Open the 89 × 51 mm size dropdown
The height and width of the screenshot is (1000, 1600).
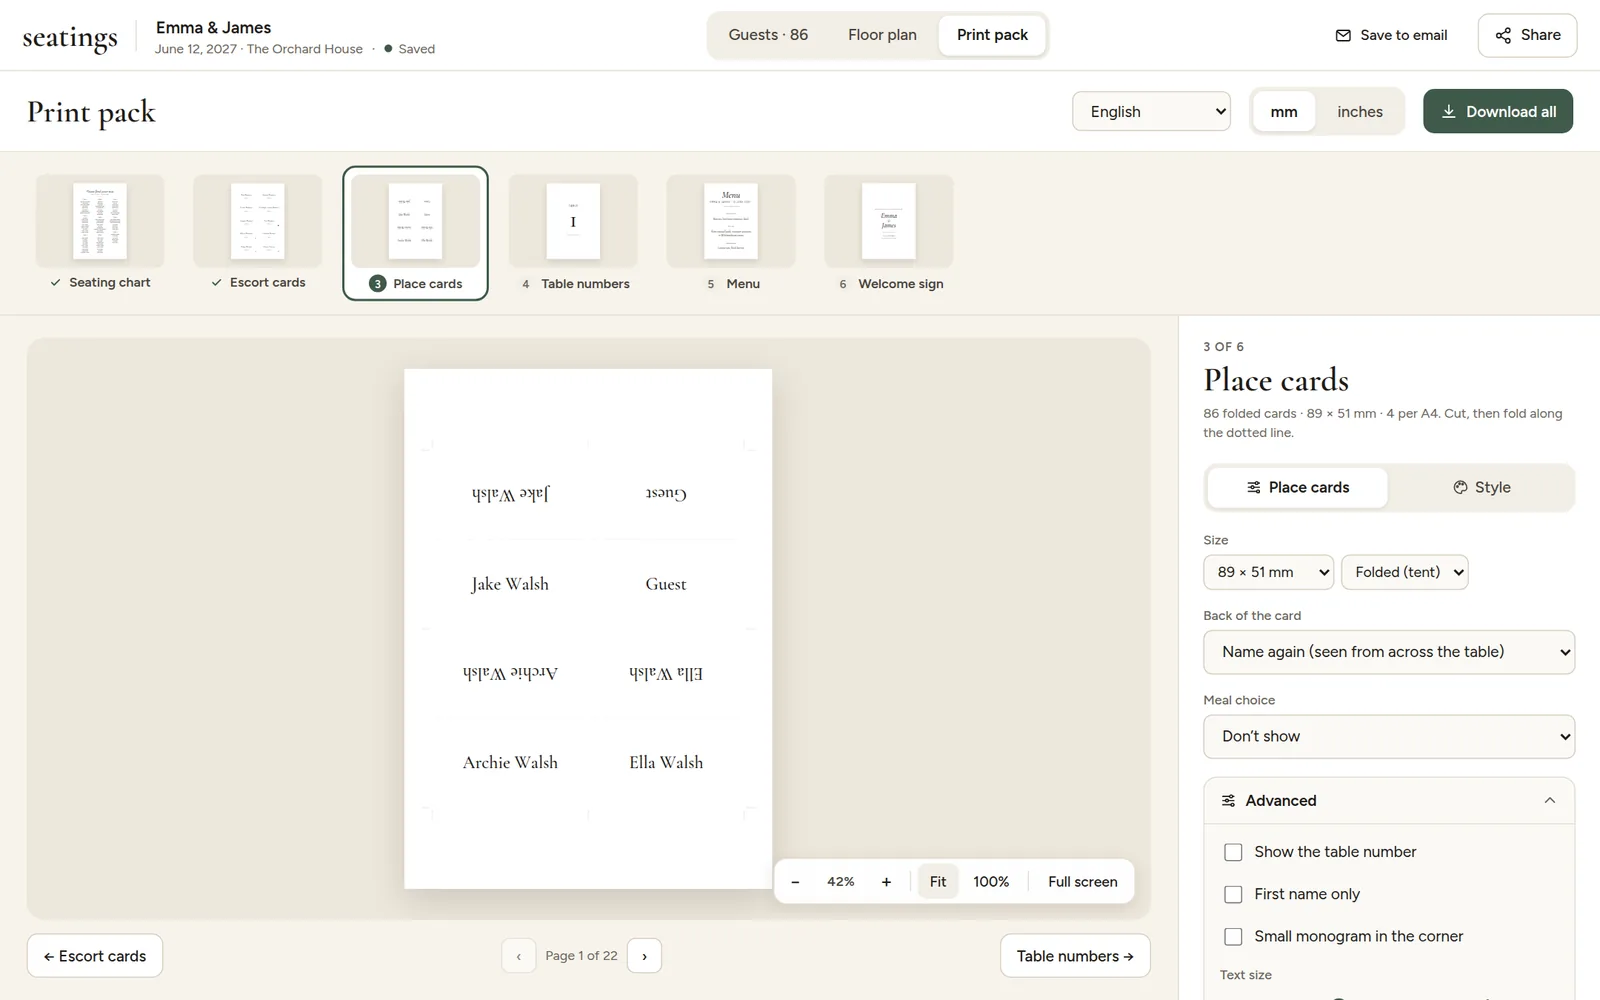click(1268, 572)
